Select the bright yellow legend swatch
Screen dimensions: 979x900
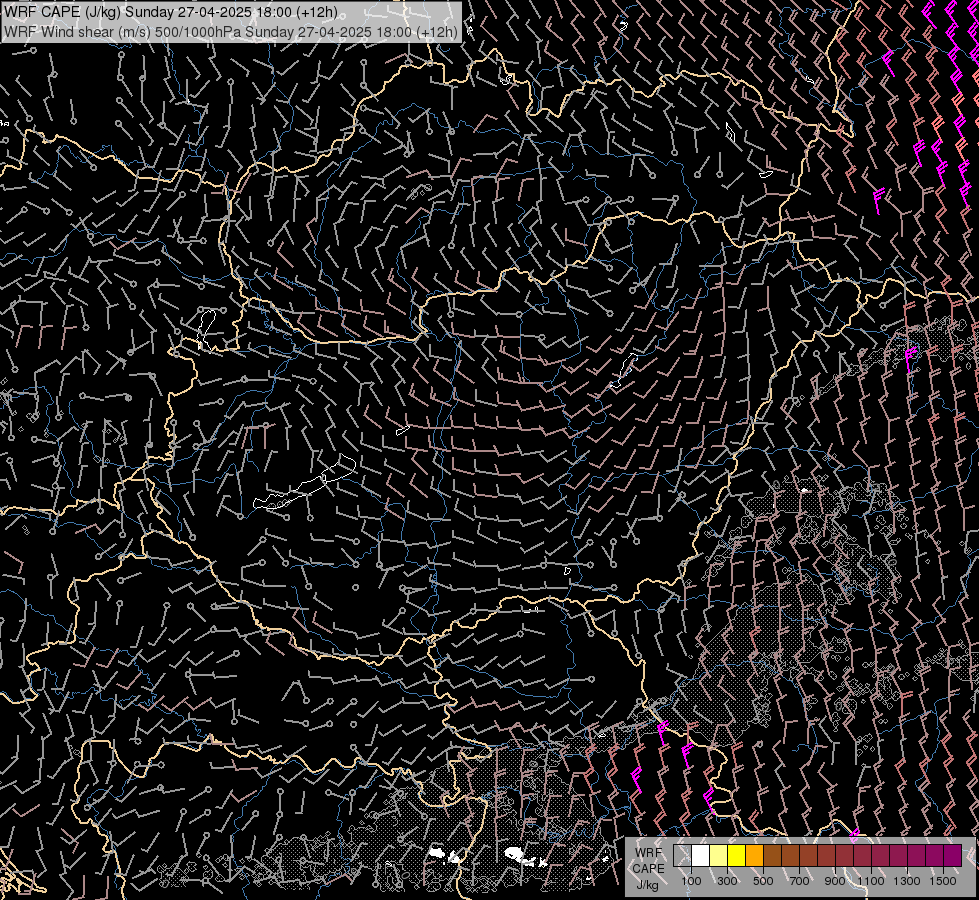736,856
